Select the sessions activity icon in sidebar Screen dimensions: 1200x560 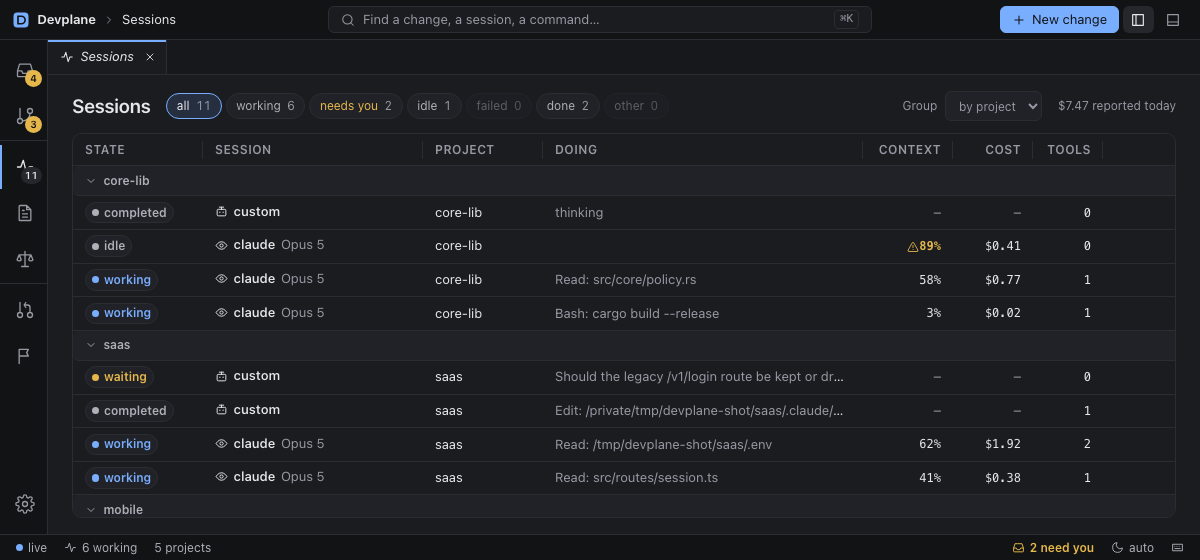25,166
